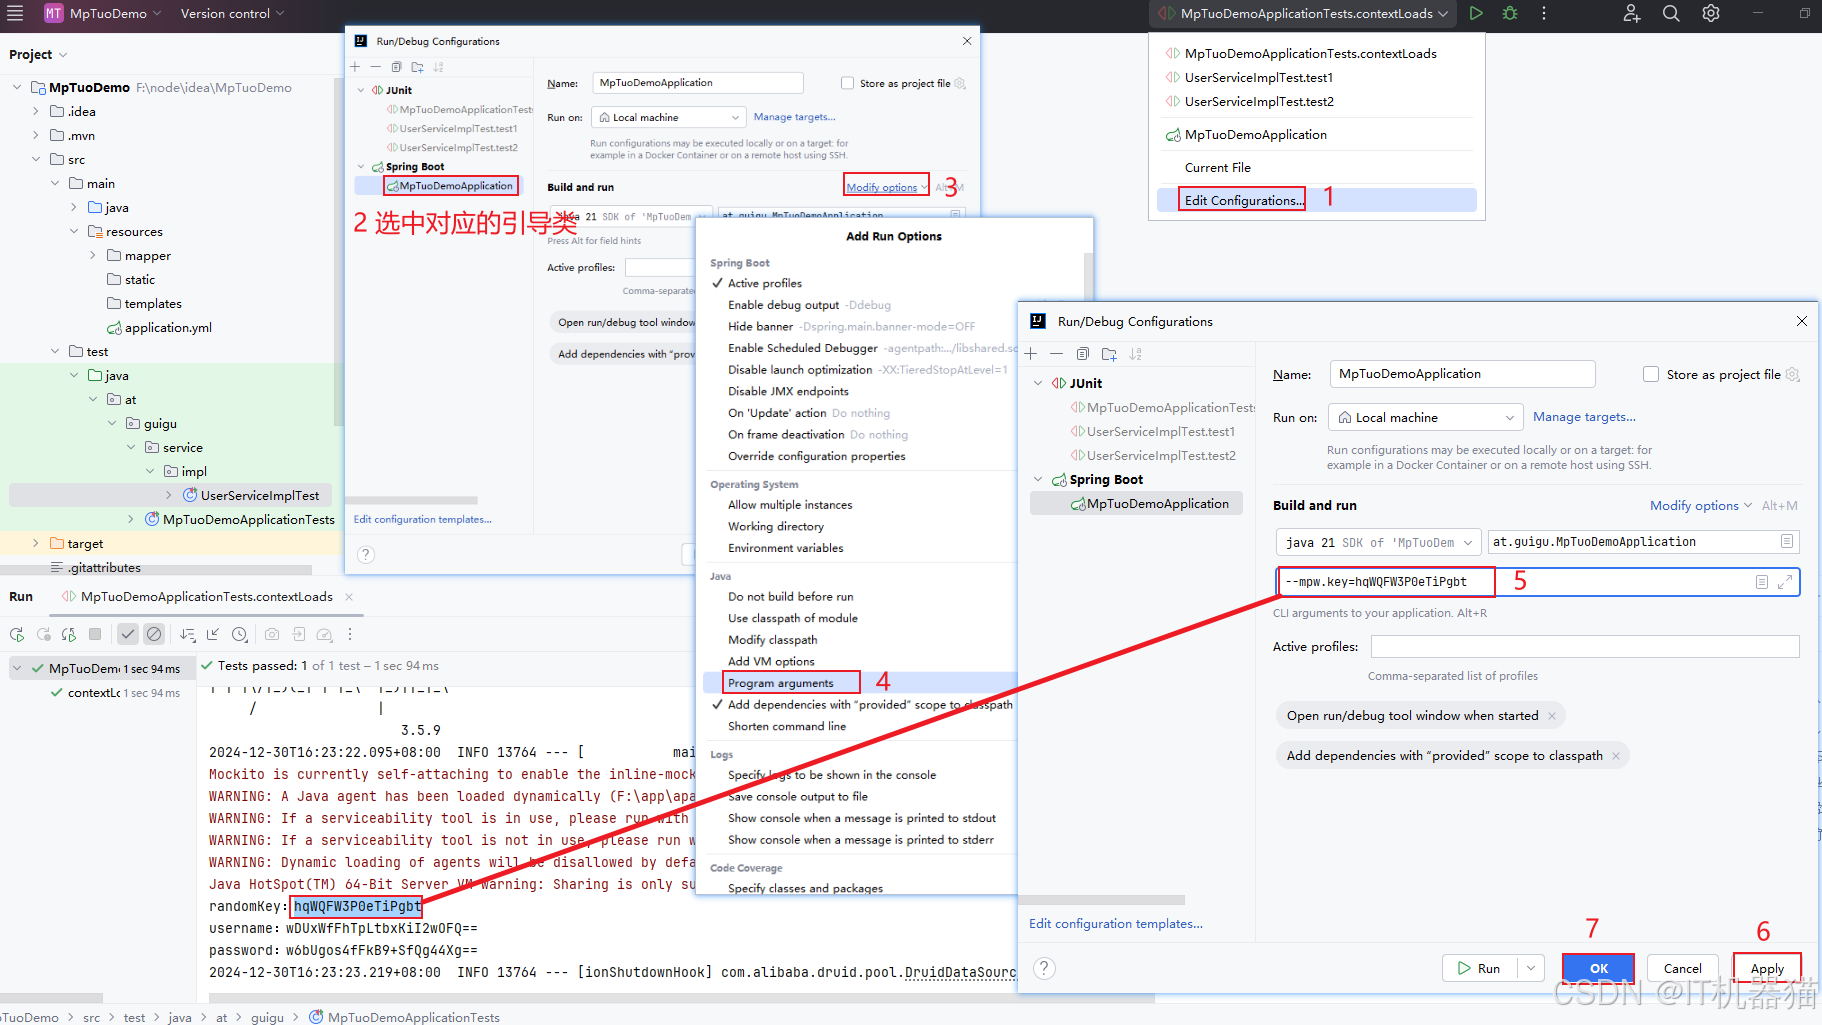This screenshot has width=1822, height=1025.
Task: Click the Active profiles field in front dialog
Action: (1585, 647)
